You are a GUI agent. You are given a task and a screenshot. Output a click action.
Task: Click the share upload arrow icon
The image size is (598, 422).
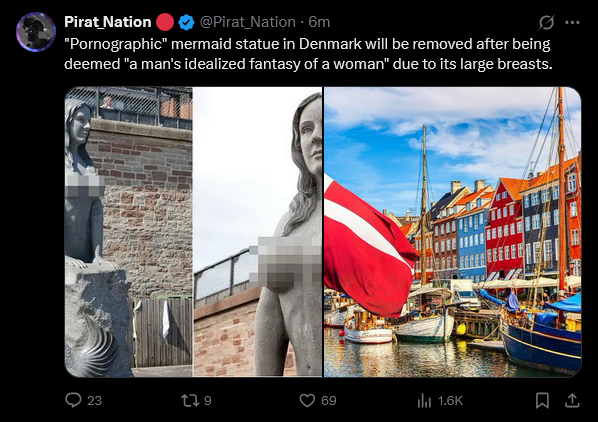tap(572, 400)
